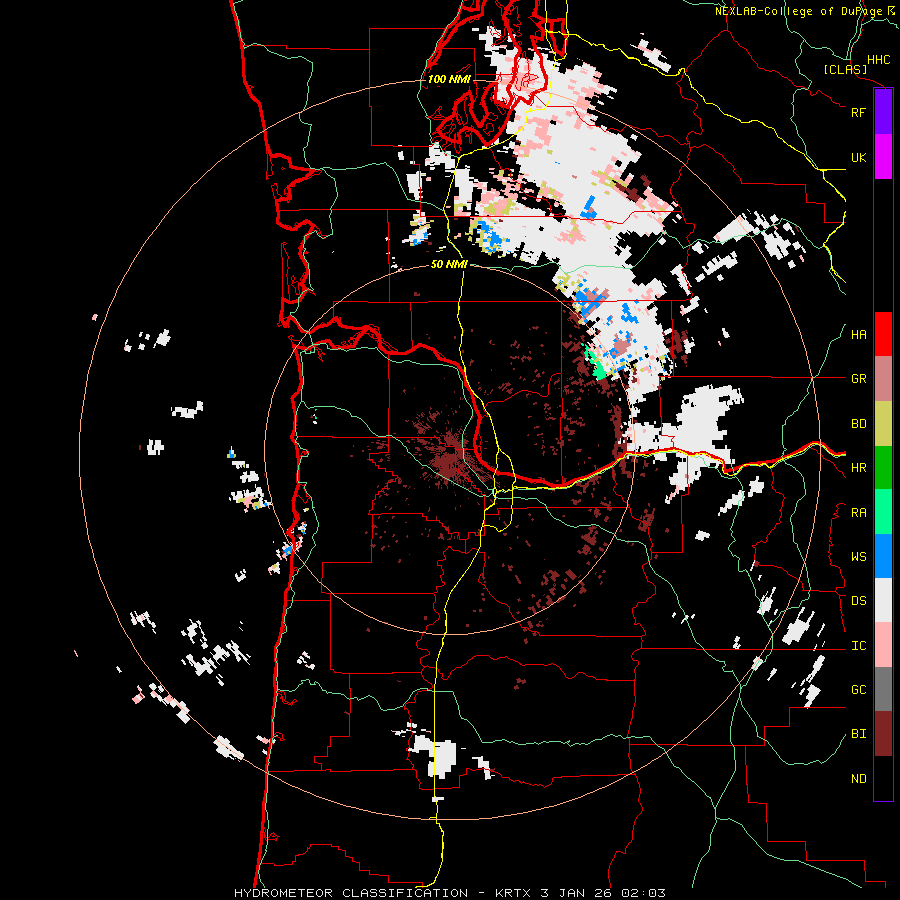Click the GC legend label
Screen dimensions: 900x900
pyautogui.click(x=858, y=690)
